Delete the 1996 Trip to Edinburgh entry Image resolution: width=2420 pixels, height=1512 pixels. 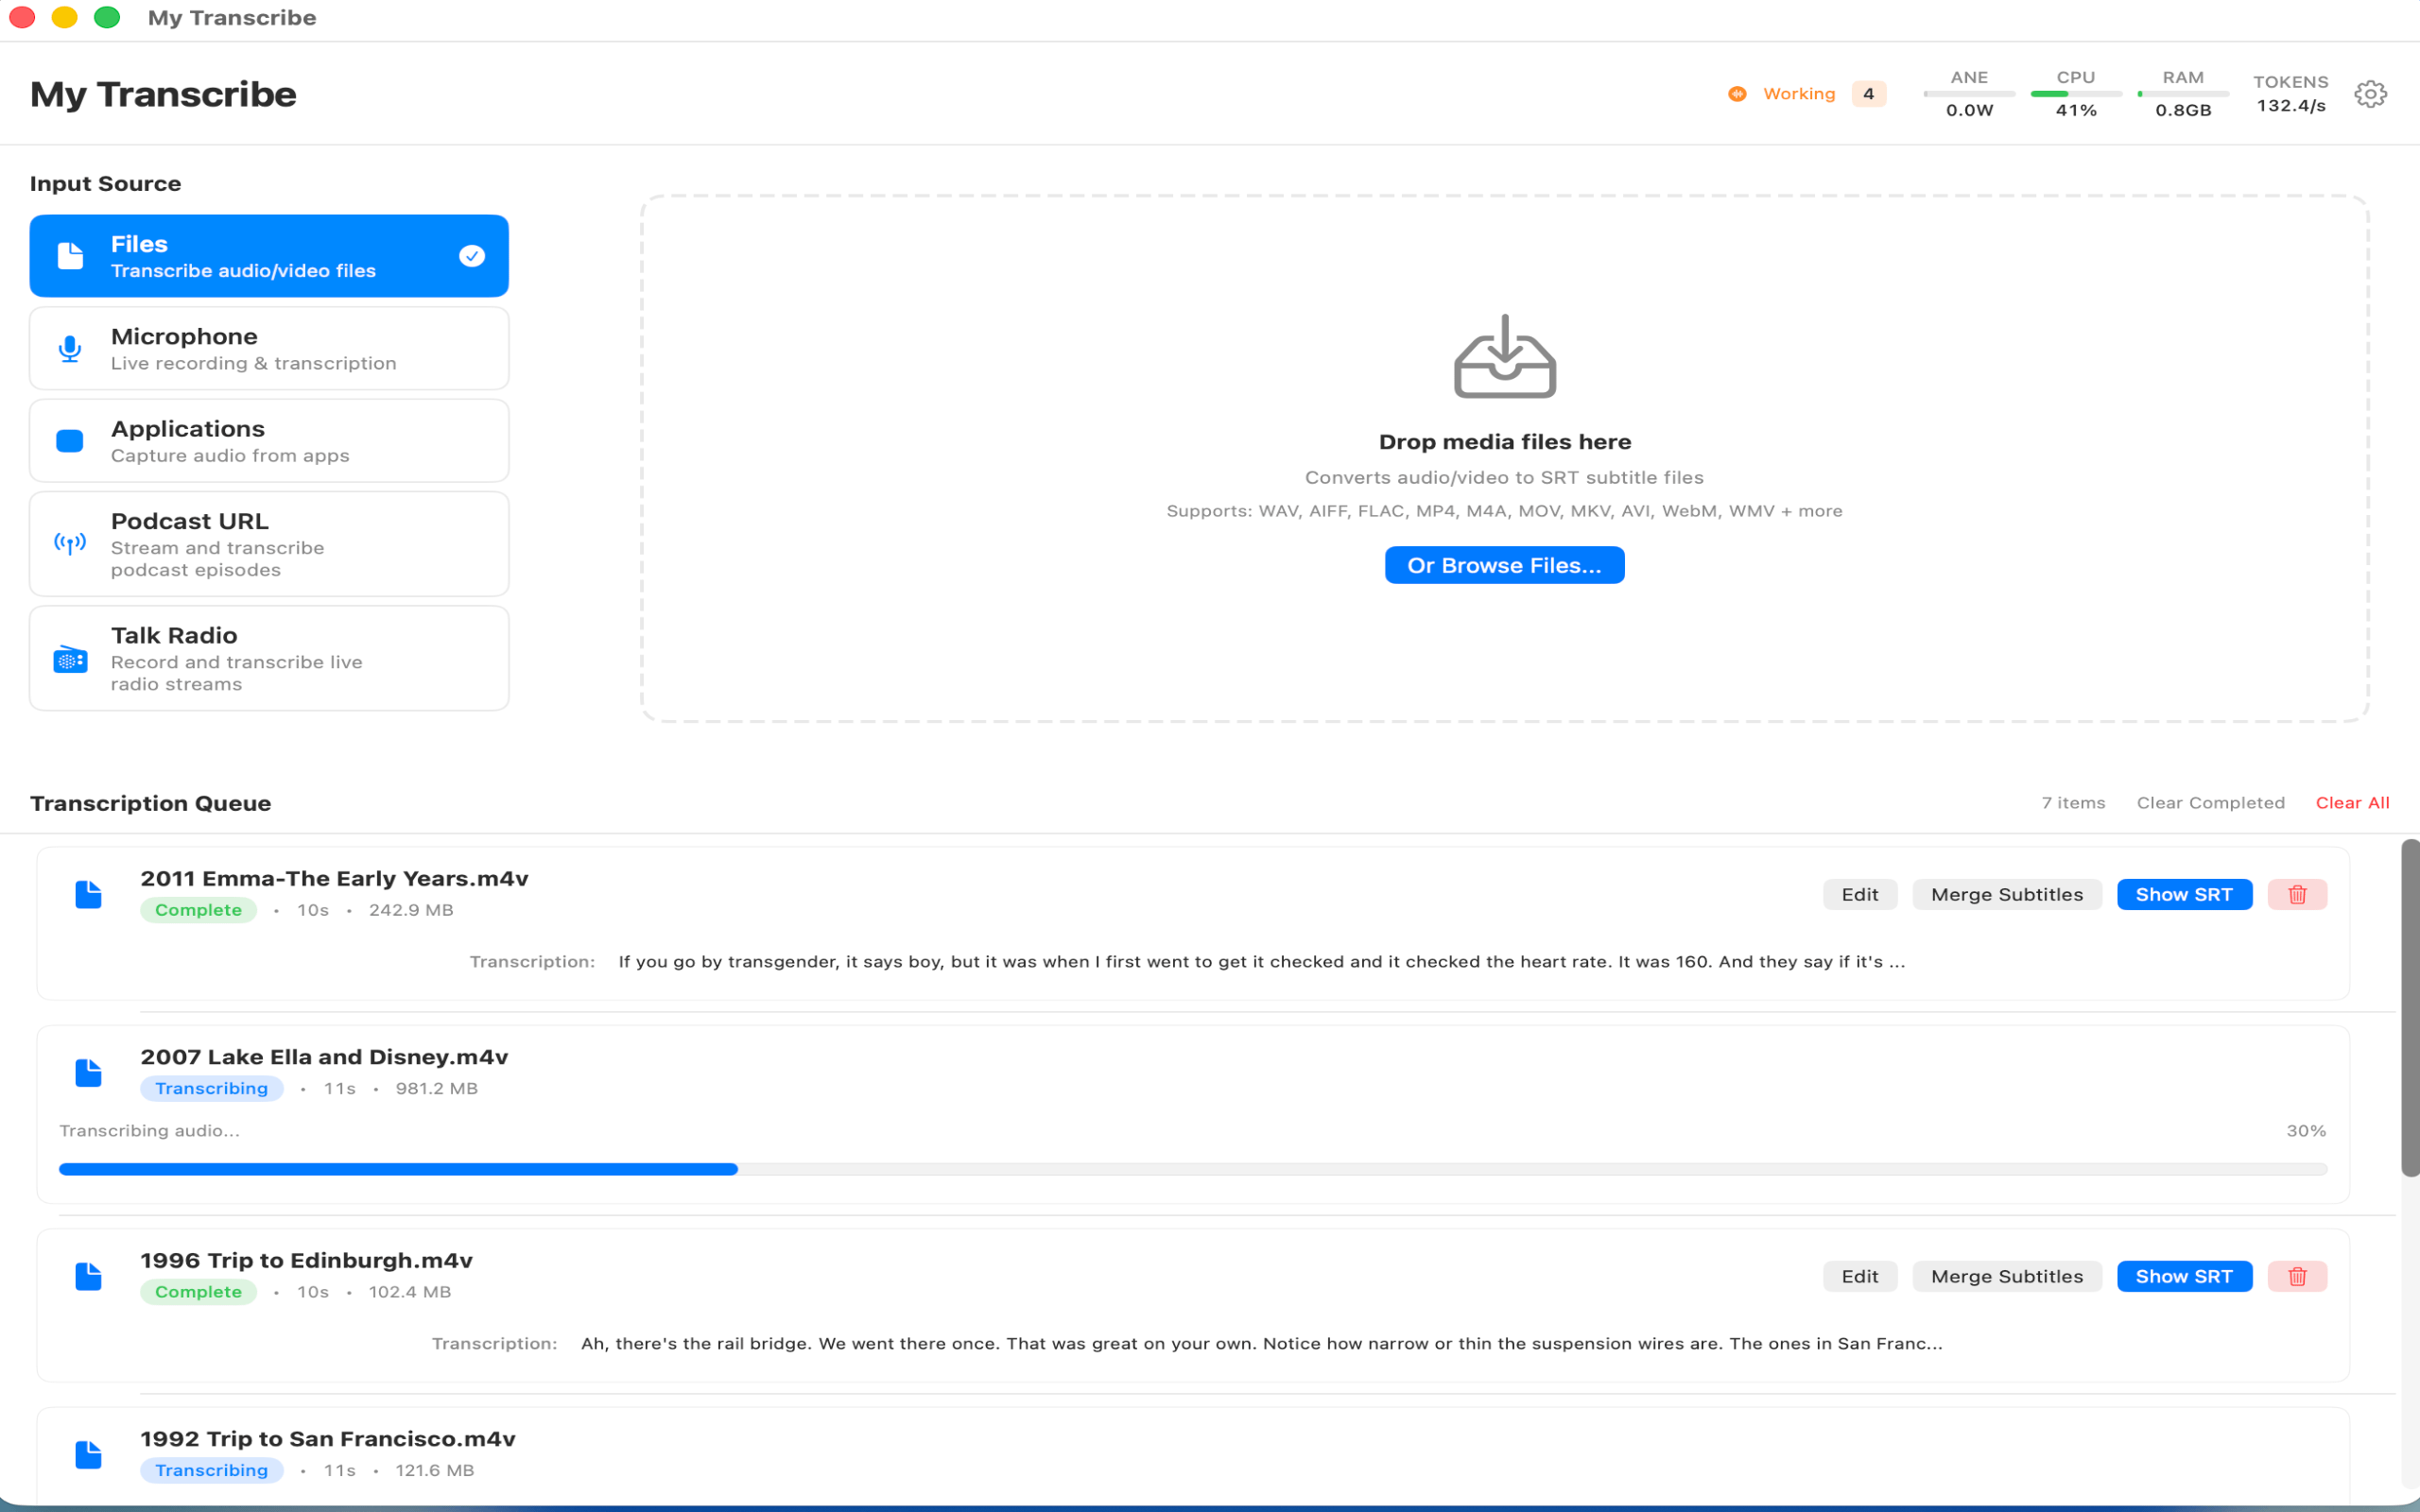[x=2296, y=1276]
